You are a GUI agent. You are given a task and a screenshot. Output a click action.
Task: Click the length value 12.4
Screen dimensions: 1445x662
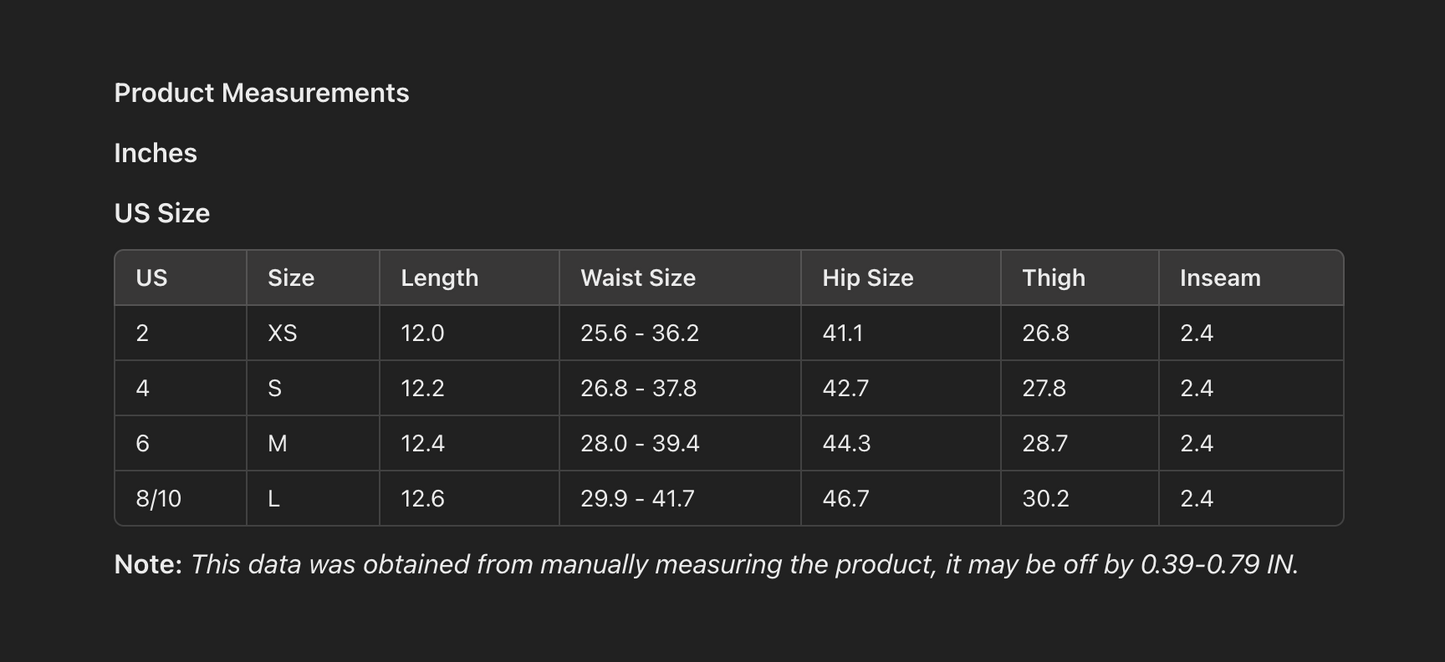[x=422, y=443]
